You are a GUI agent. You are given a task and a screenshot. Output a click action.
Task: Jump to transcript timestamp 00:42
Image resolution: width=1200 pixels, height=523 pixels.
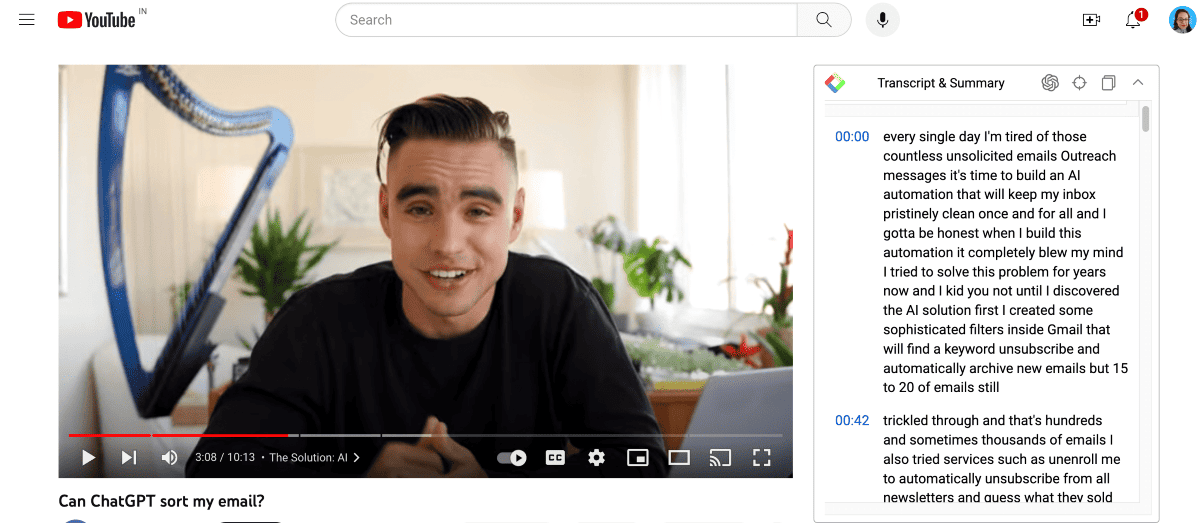click(x=852, y=421)
